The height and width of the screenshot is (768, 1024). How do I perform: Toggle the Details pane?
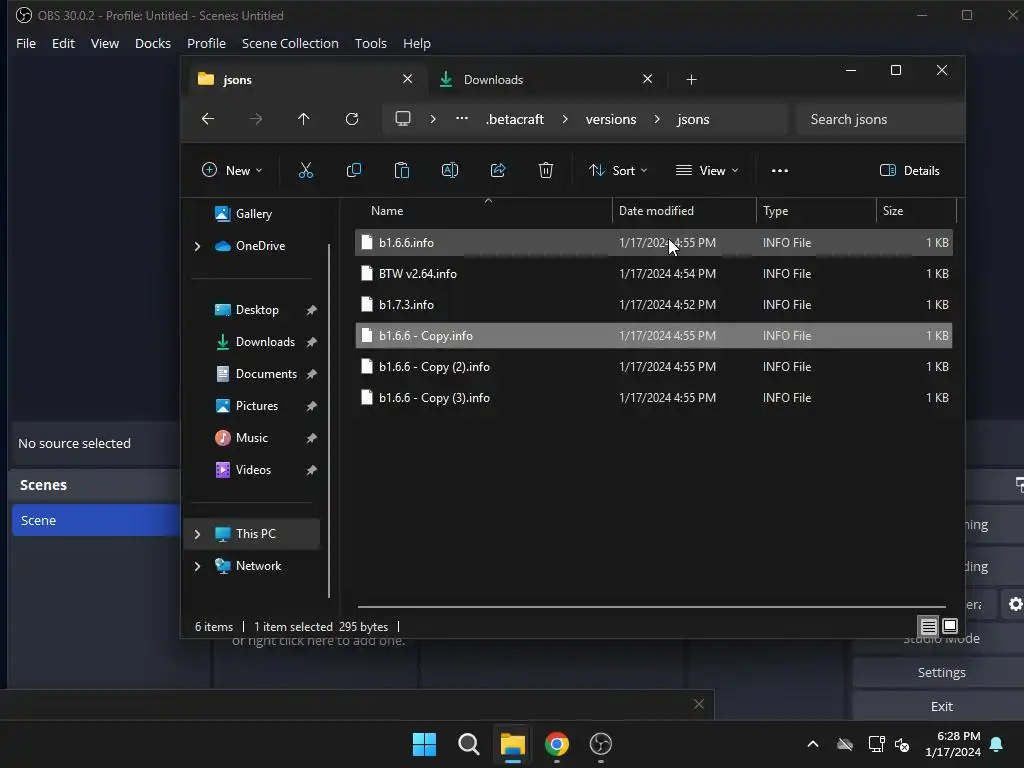(x=910, y=170)
